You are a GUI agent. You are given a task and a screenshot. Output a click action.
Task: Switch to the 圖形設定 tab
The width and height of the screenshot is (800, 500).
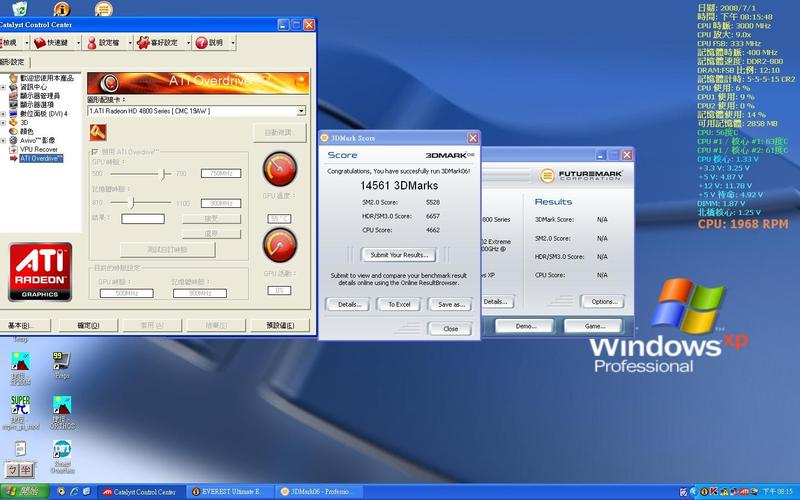tap(13, 62)
